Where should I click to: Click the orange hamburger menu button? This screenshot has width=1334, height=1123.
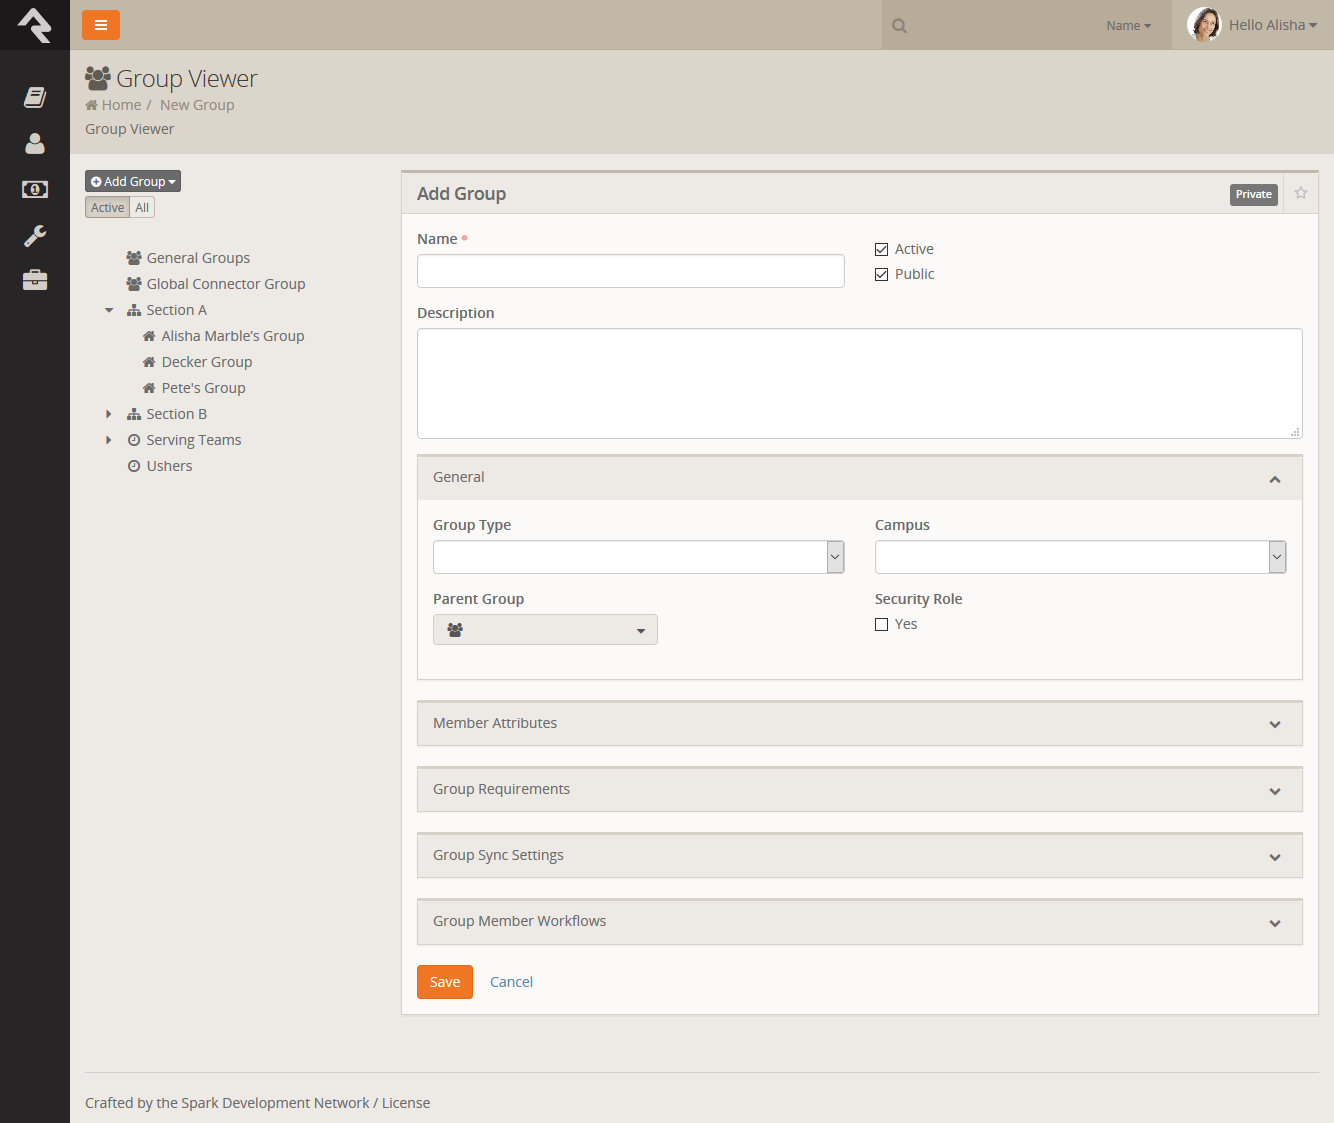(x=101, y=25)
